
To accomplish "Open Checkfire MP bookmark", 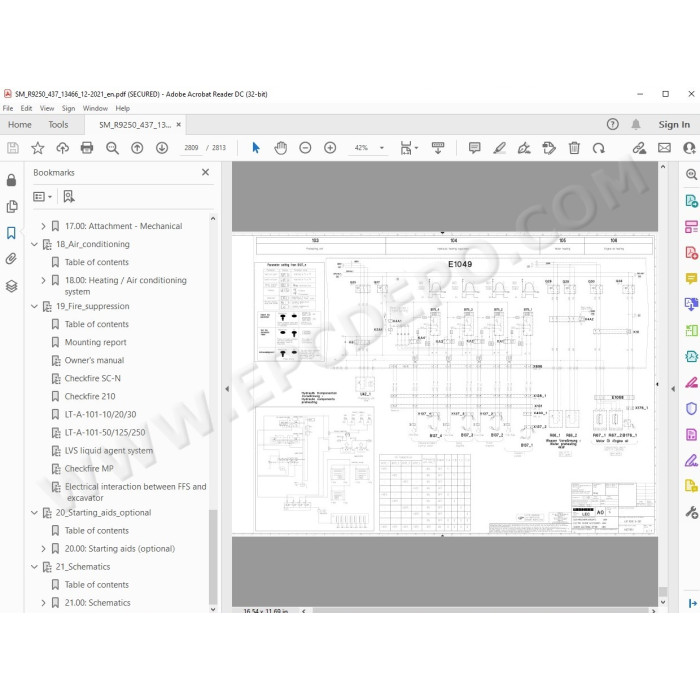I will pyautogui.click(x=89, y=469).
